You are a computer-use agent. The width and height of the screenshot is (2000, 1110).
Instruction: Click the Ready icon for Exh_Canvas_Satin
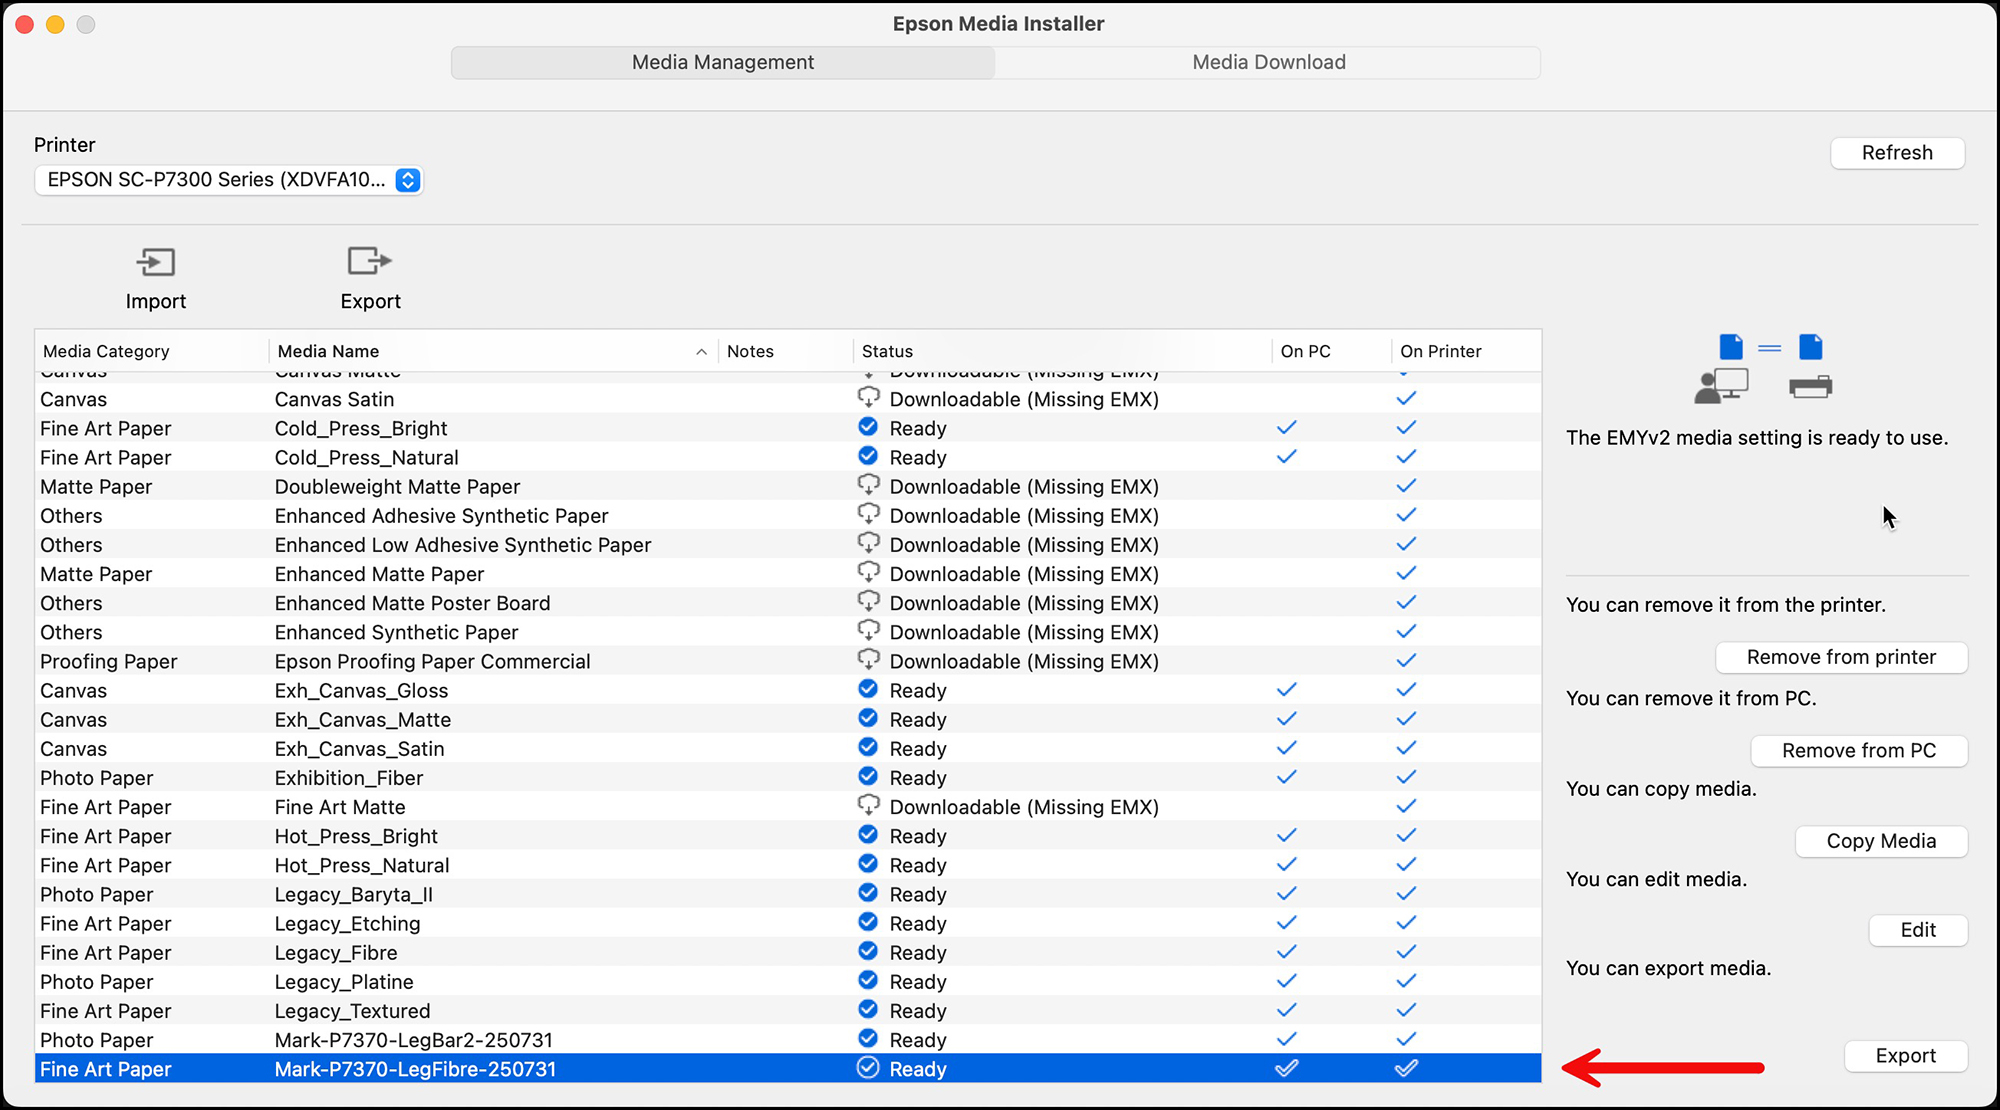[x=868, y=747]
